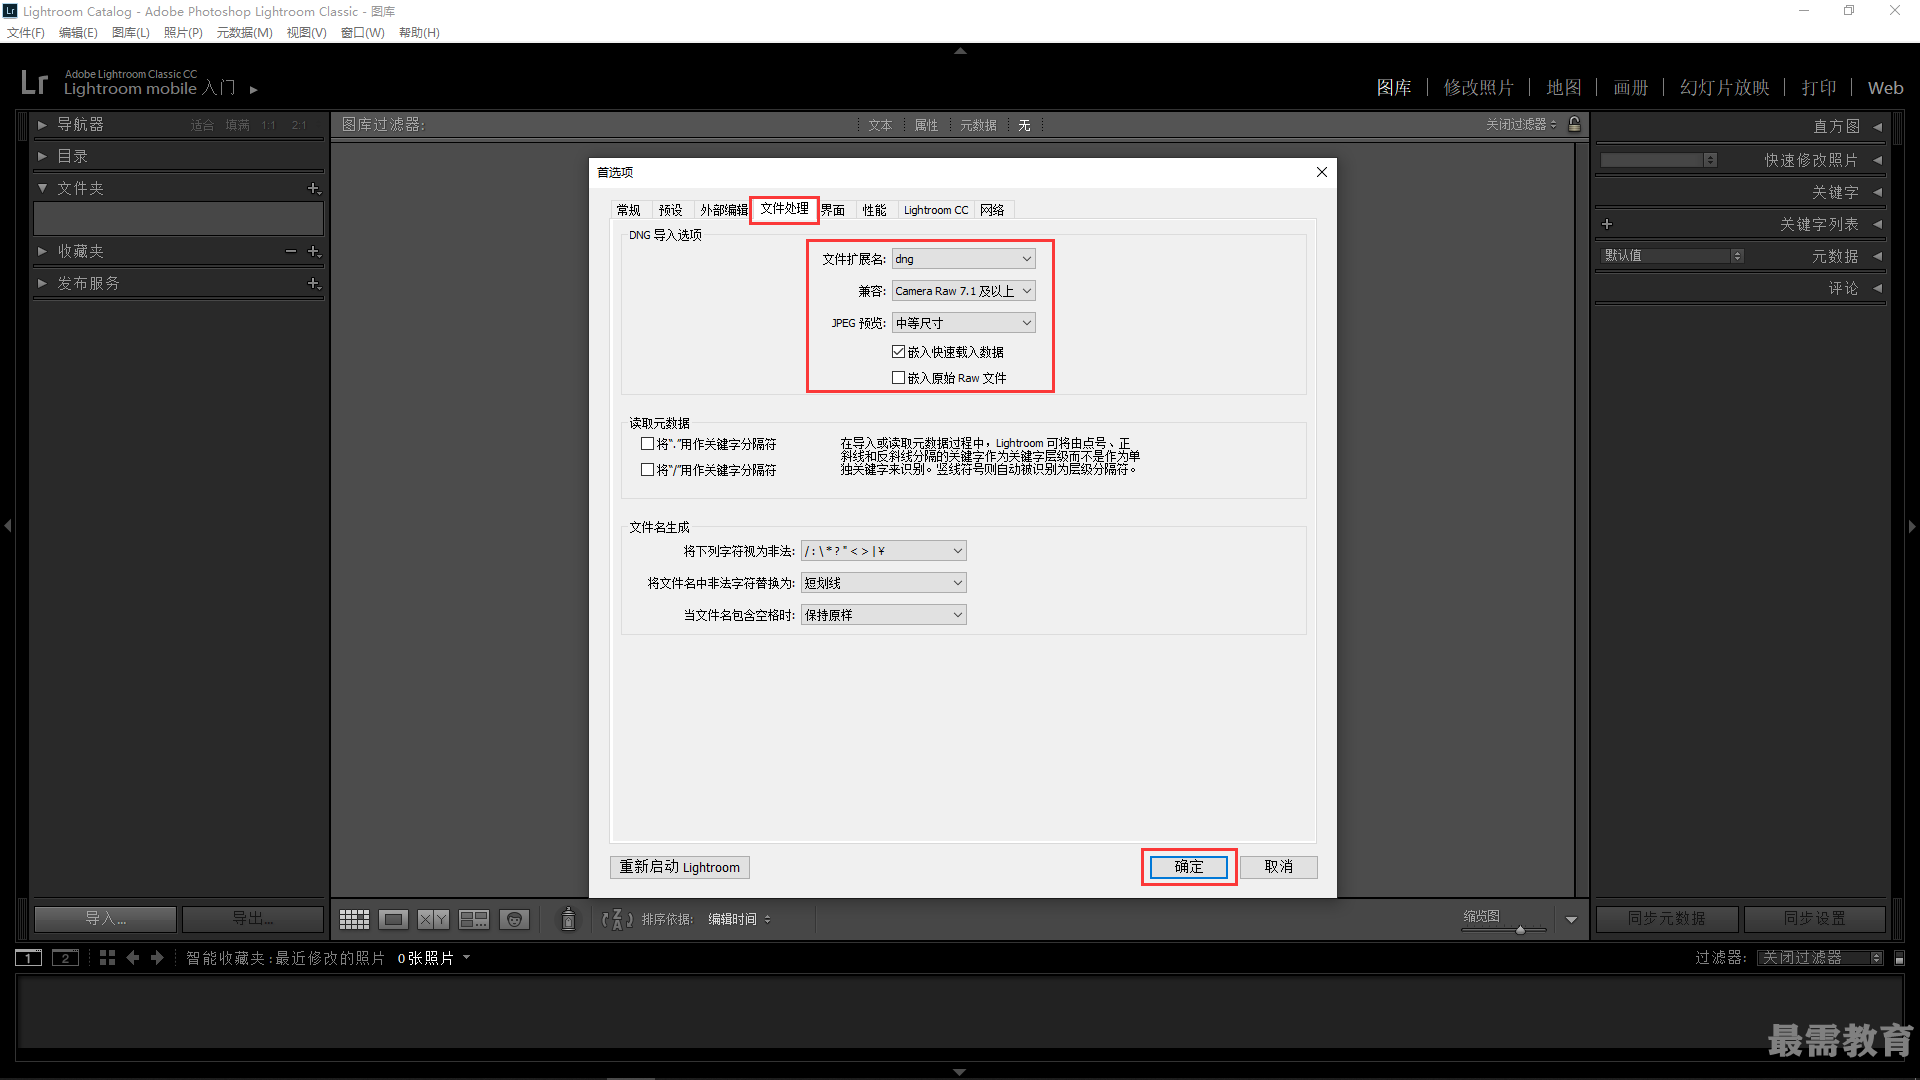
Task: Expand the Keywording panel
Action: point(1877,192)
